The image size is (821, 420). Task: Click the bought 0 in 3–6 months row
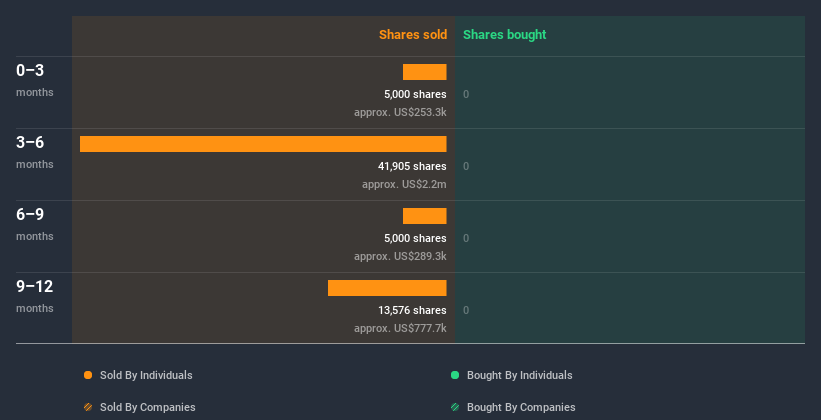[466, 166]
